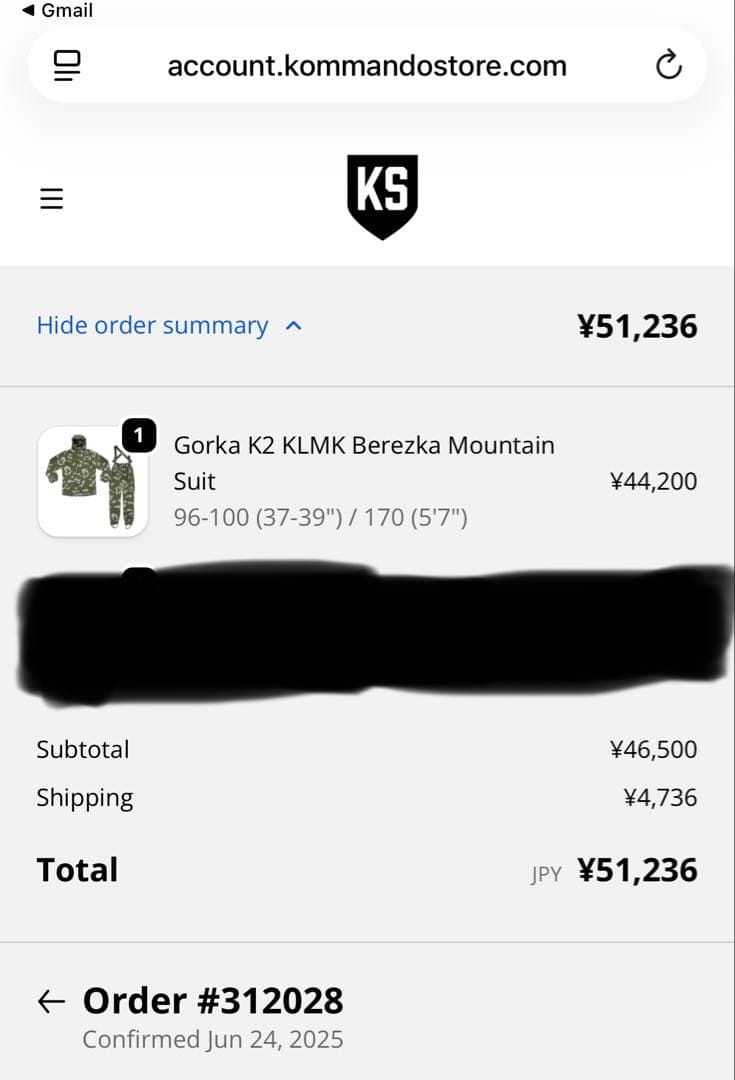This screenshot has width=735, height=1080.
Task: Click the Hide order summary link
Action: [152, 326]
